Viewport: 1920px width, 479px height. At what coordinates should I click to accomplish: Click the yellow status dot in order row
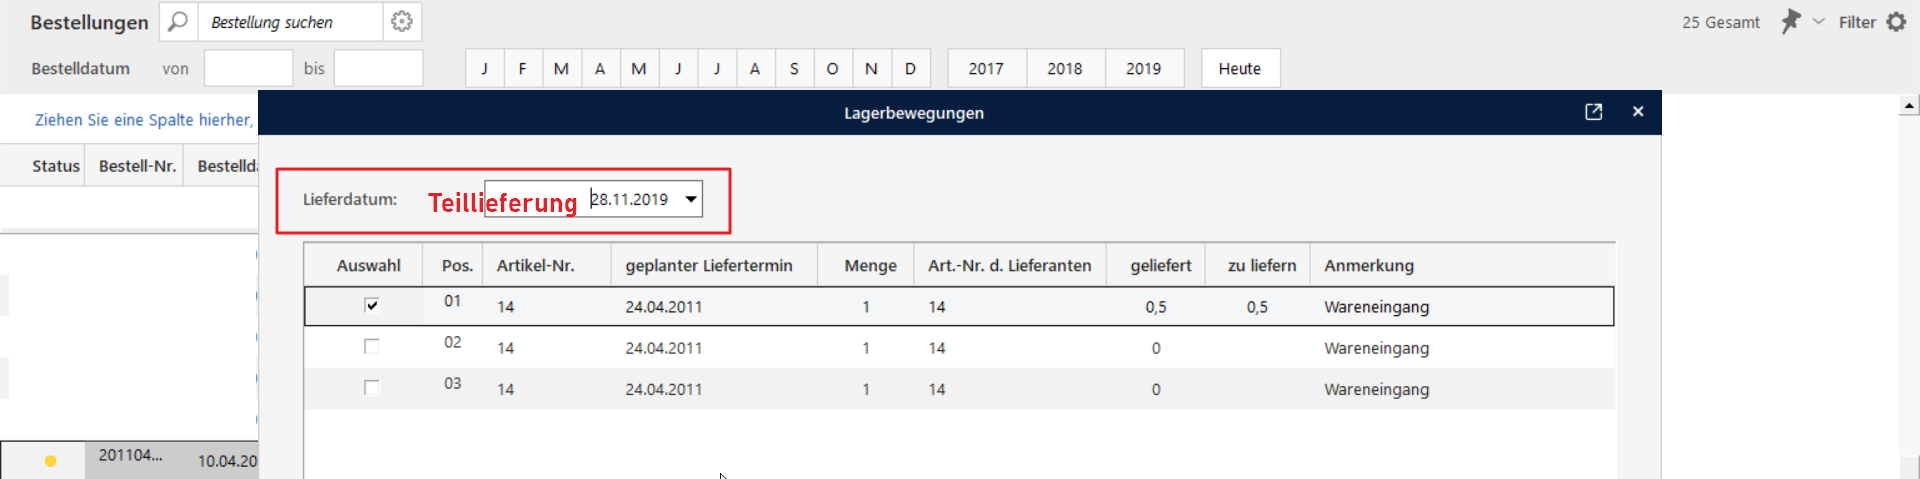[x=50, y=461]
